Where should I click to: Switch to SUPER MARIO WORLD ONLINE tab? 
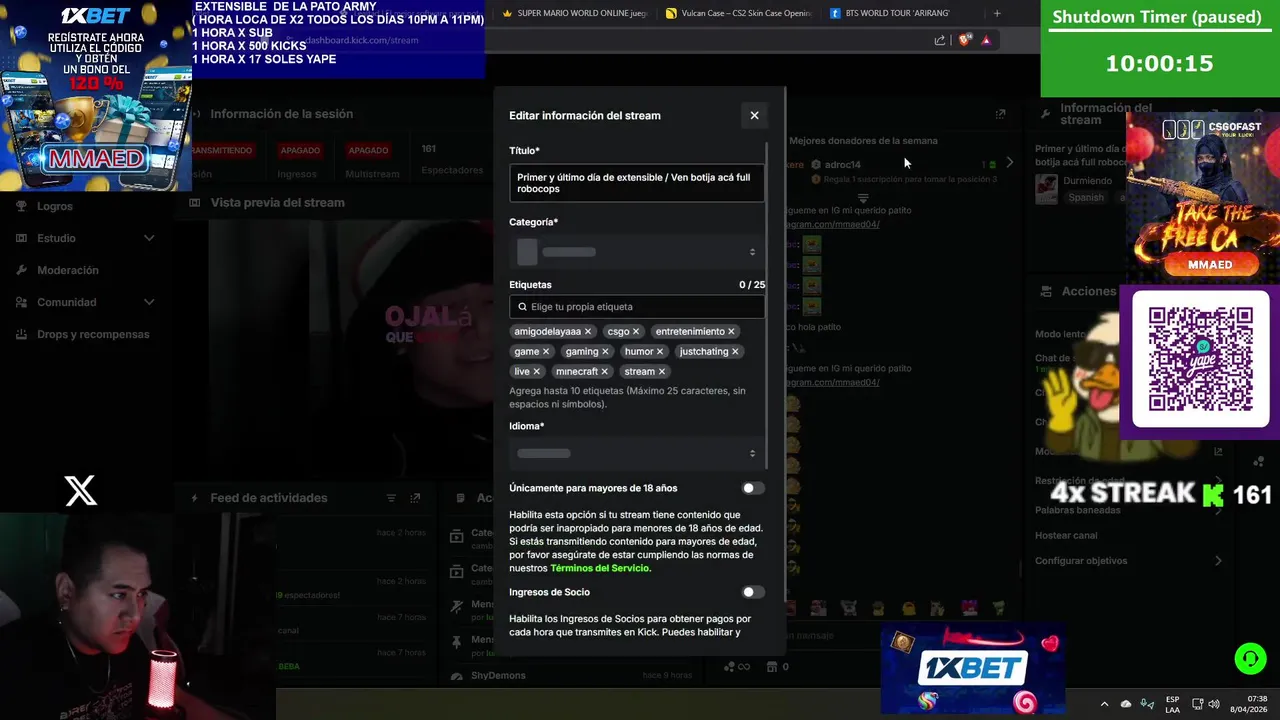click(574, 13)
